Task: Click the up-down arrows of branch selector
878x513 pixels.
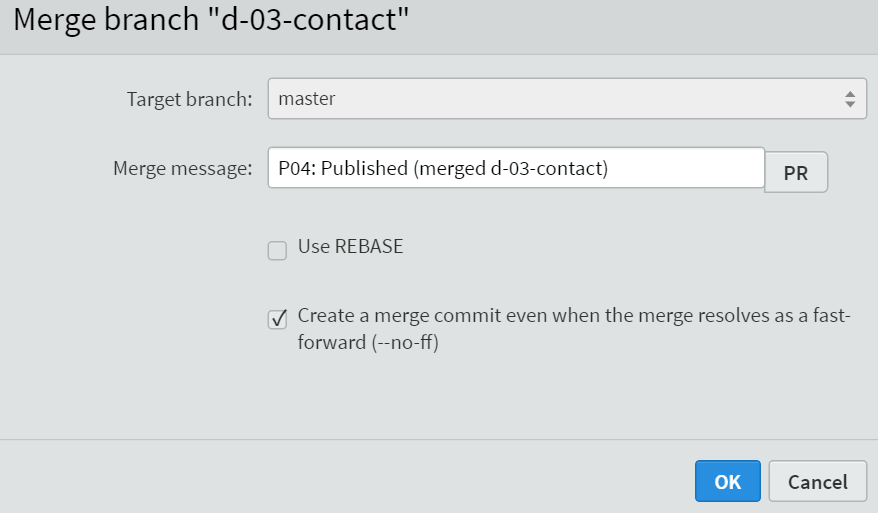Action: pyautogui.click(x=850, y=100)
